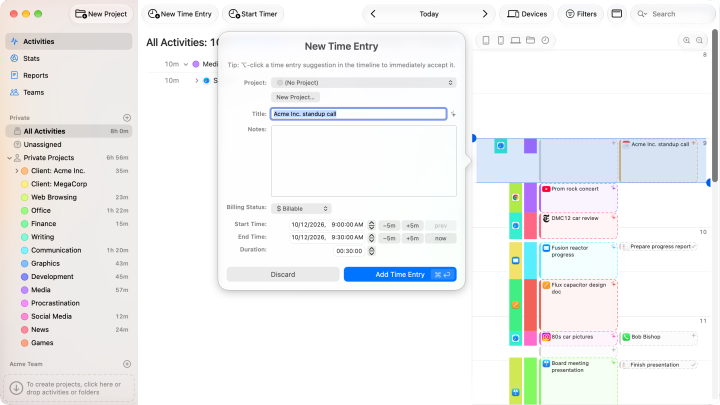This screenshot has height=405, width=720.
Task: Click the End Time stepper arrows
Action: point(371,238)
